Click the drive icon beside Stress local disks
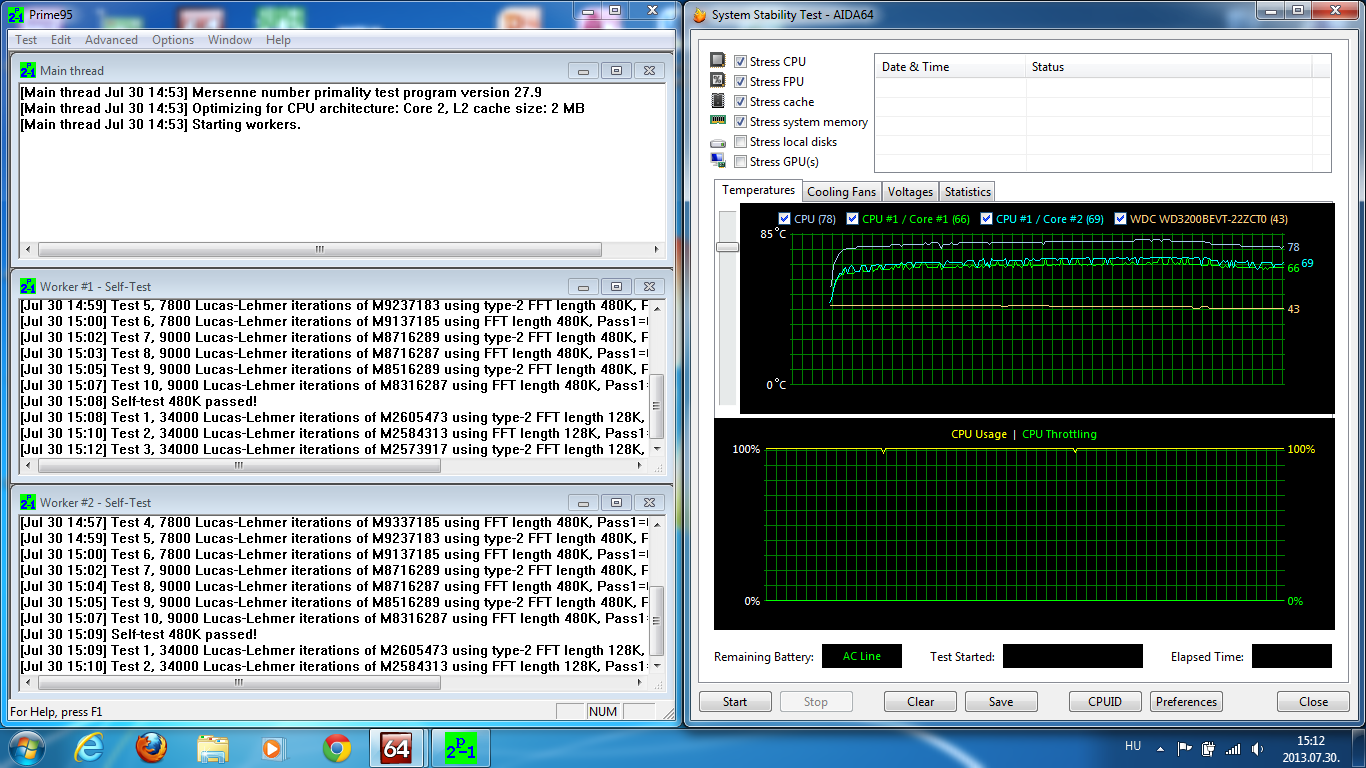The width and height of the screenshot is (1366, 768). [717, 143]
